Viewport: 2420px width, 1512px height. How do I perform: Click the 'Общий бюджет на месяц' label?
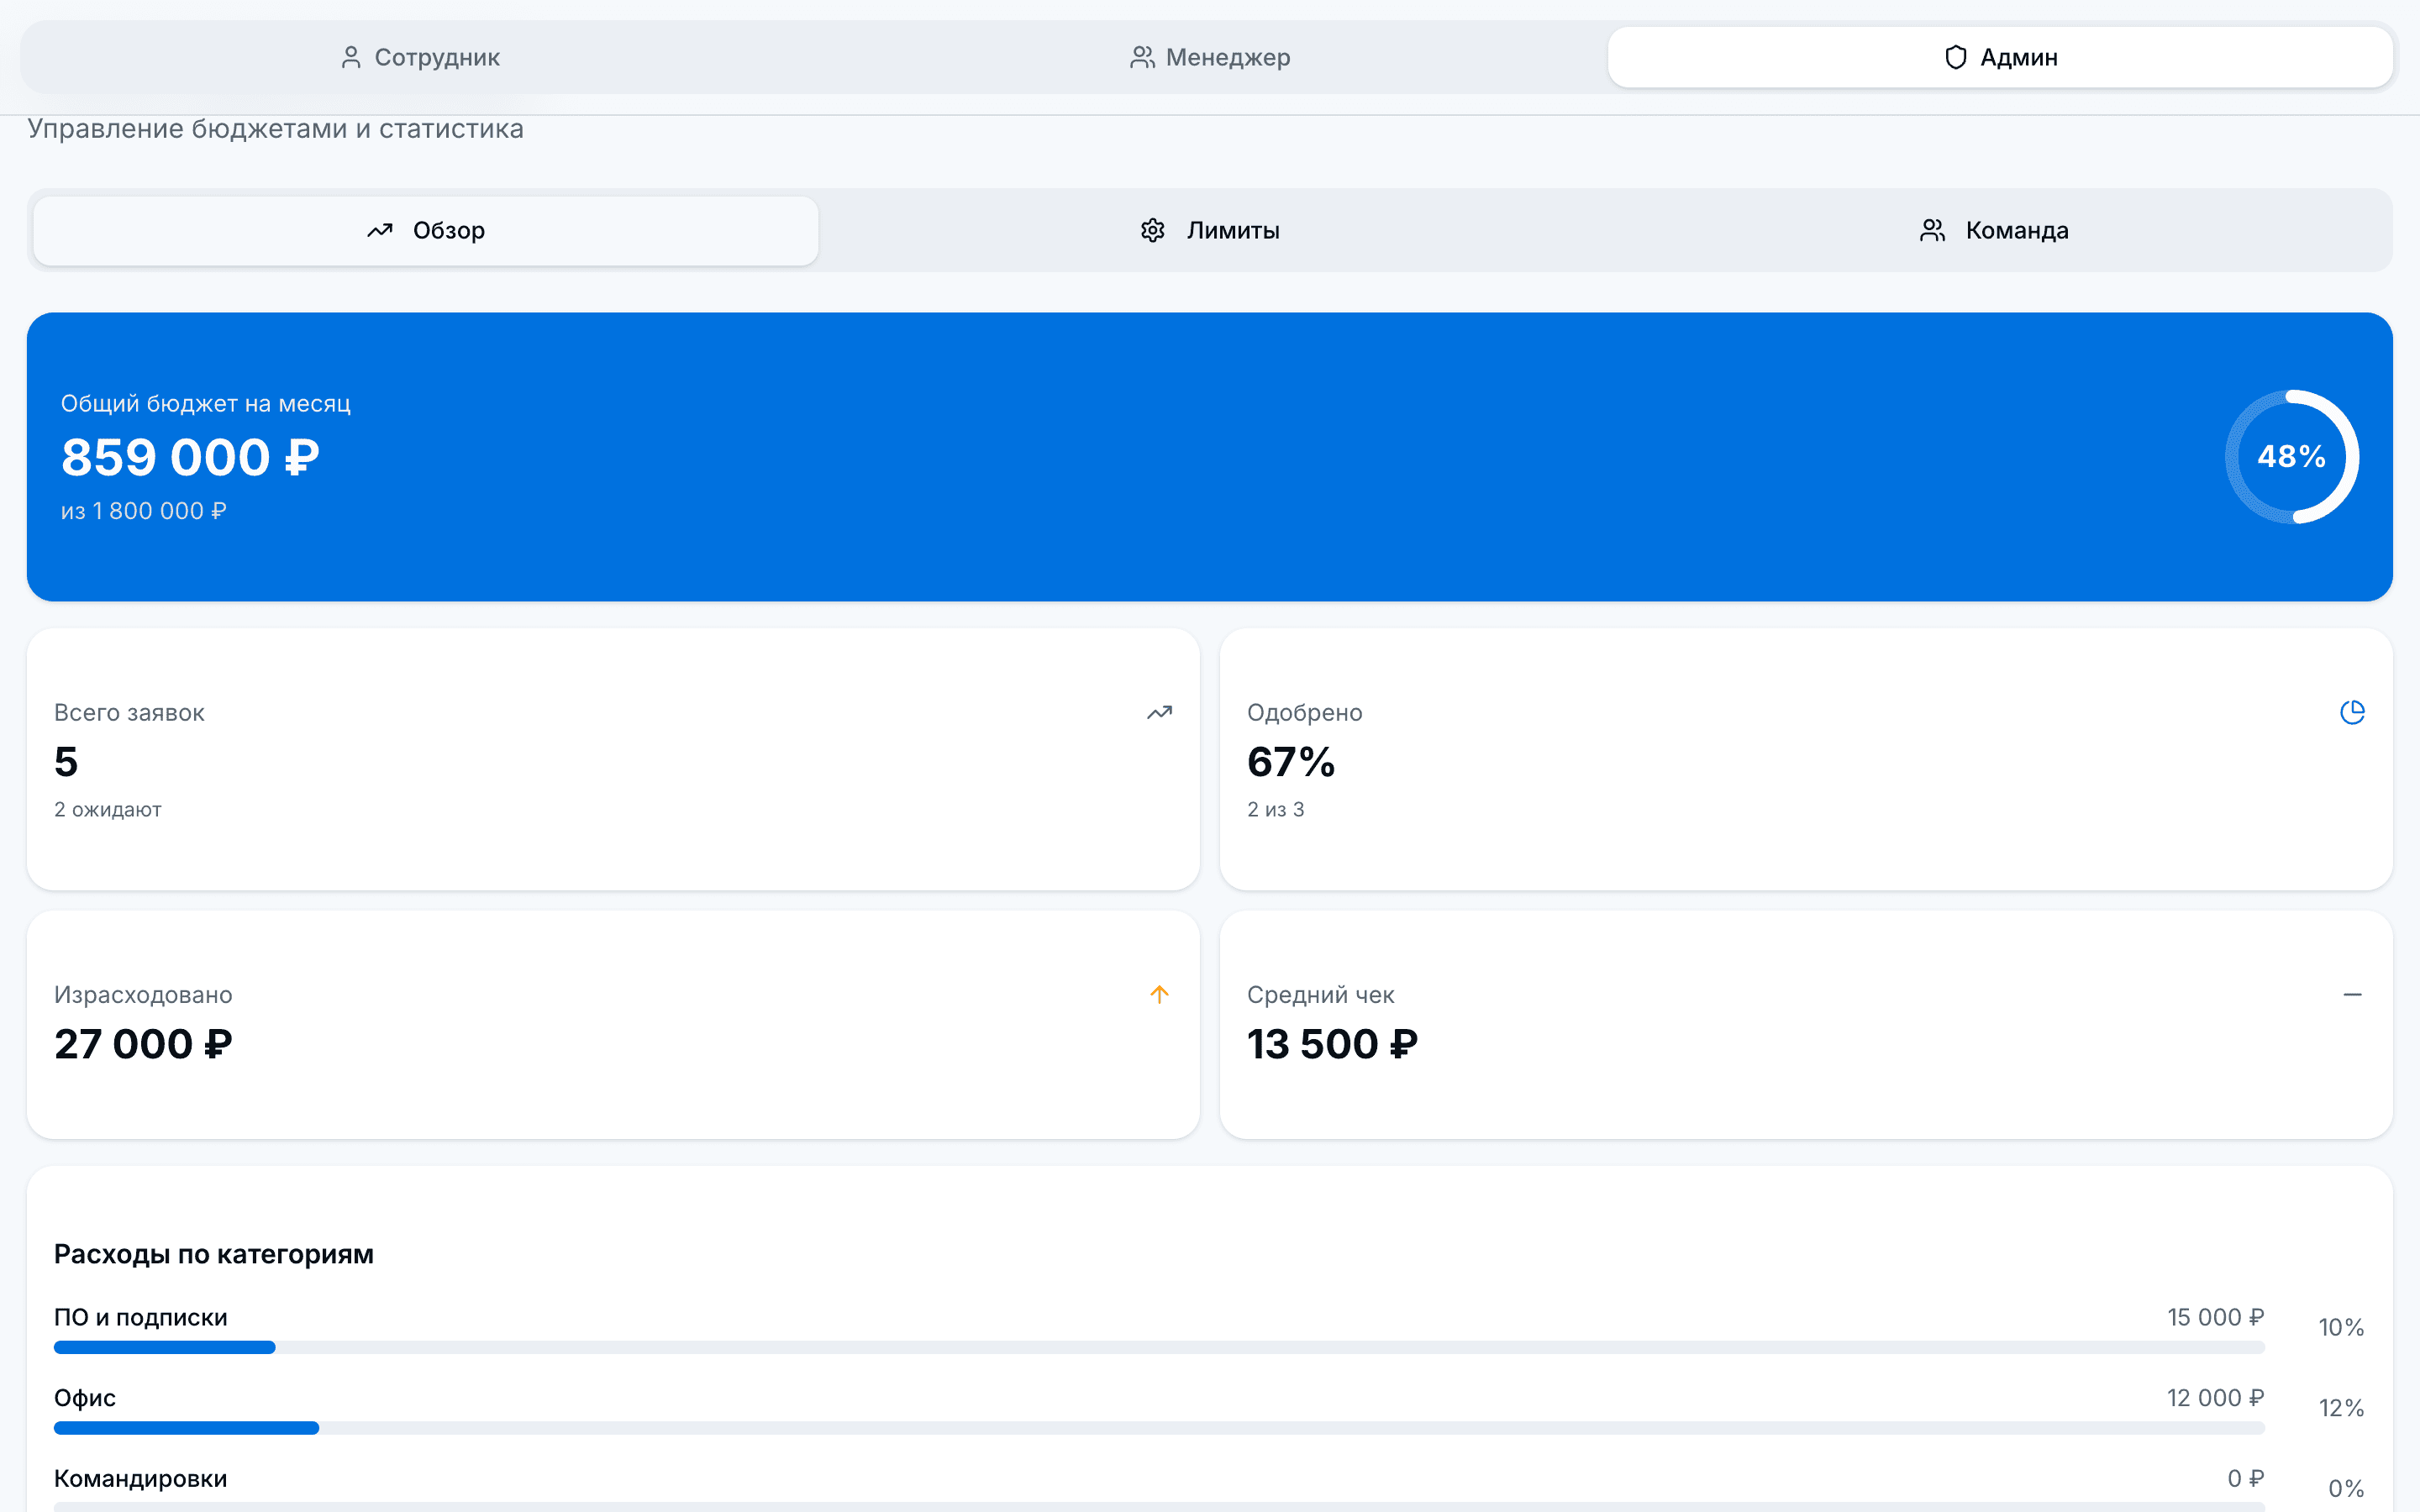205,403
